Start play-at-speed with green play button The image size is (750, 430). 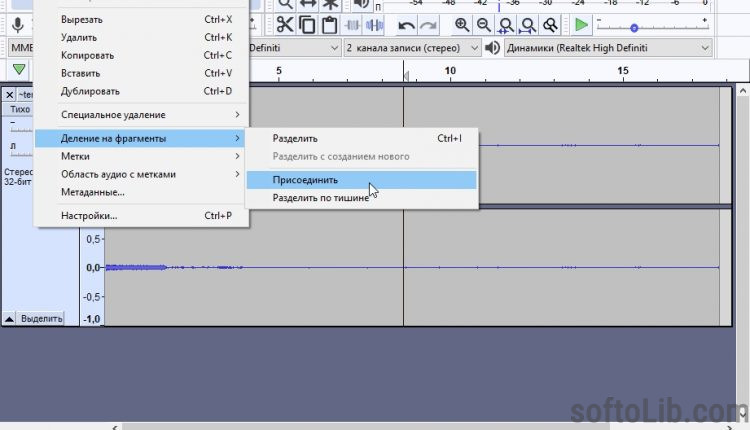(x=581, y=24)
